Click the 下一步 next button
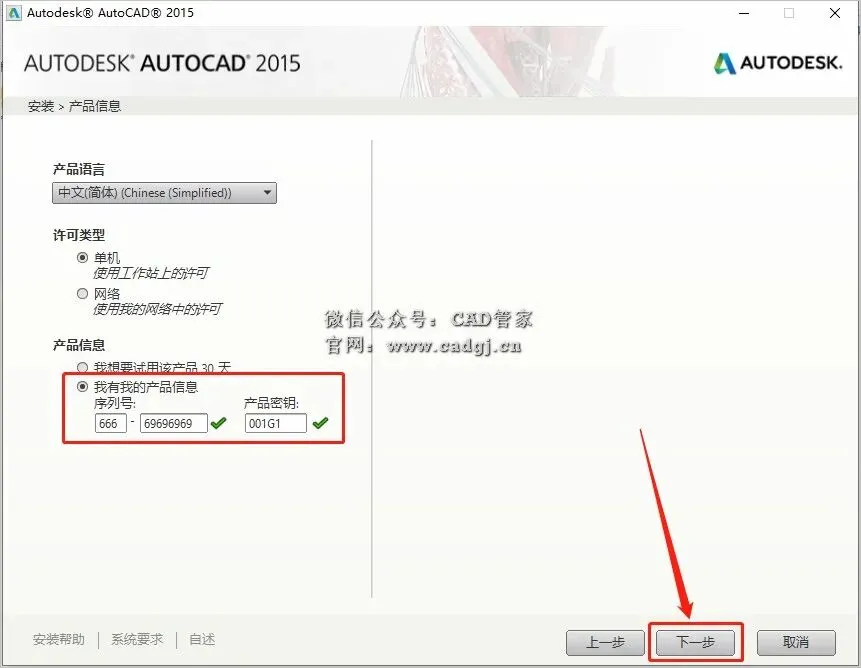861x668 pixels. tap(695, 642)
